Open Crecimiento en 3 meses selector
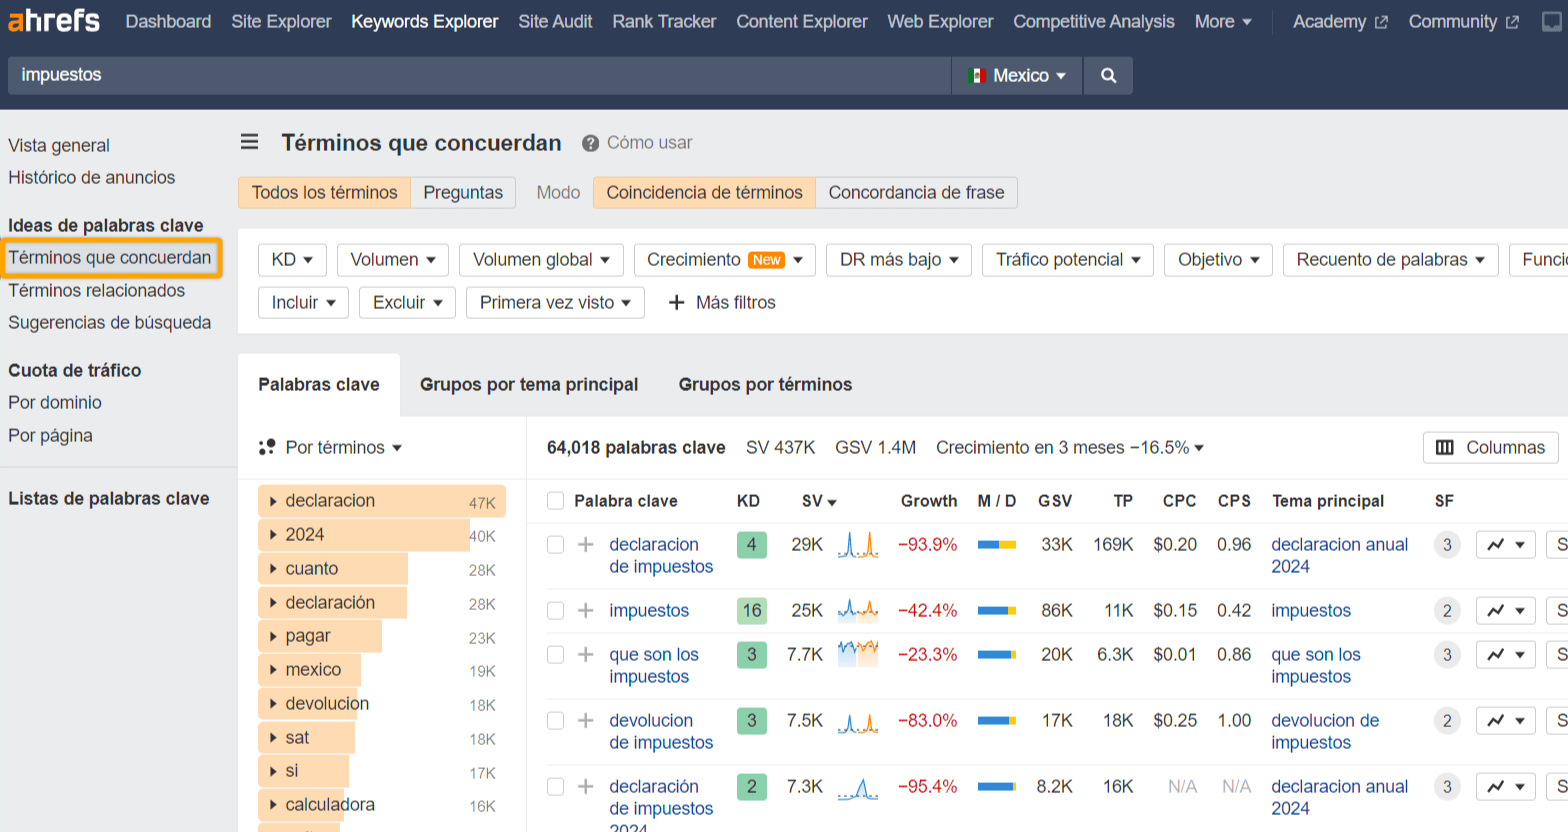The height and width of the screenshot is (832, 1568). [x=1069, y=447]
